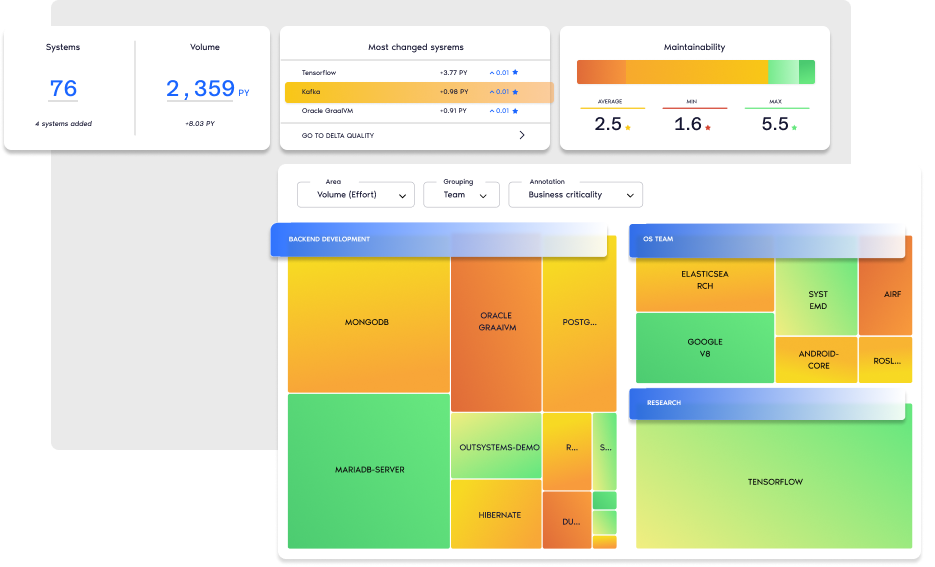
Task: Click the star icon in Oracle GraalVM row
Action: click(515, 111)
